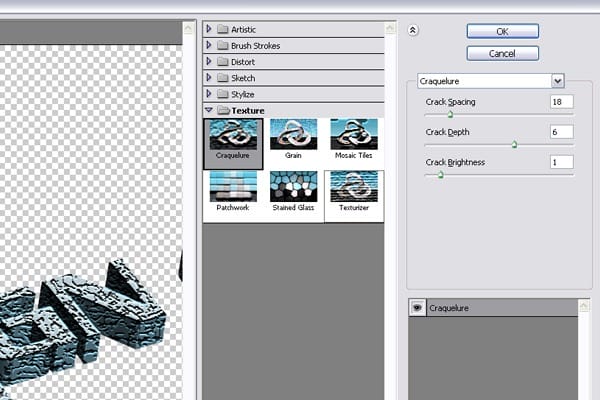600x400 pixels.
Task: Cancel the filter gallery dialog
Action: [x=502, y=54]
